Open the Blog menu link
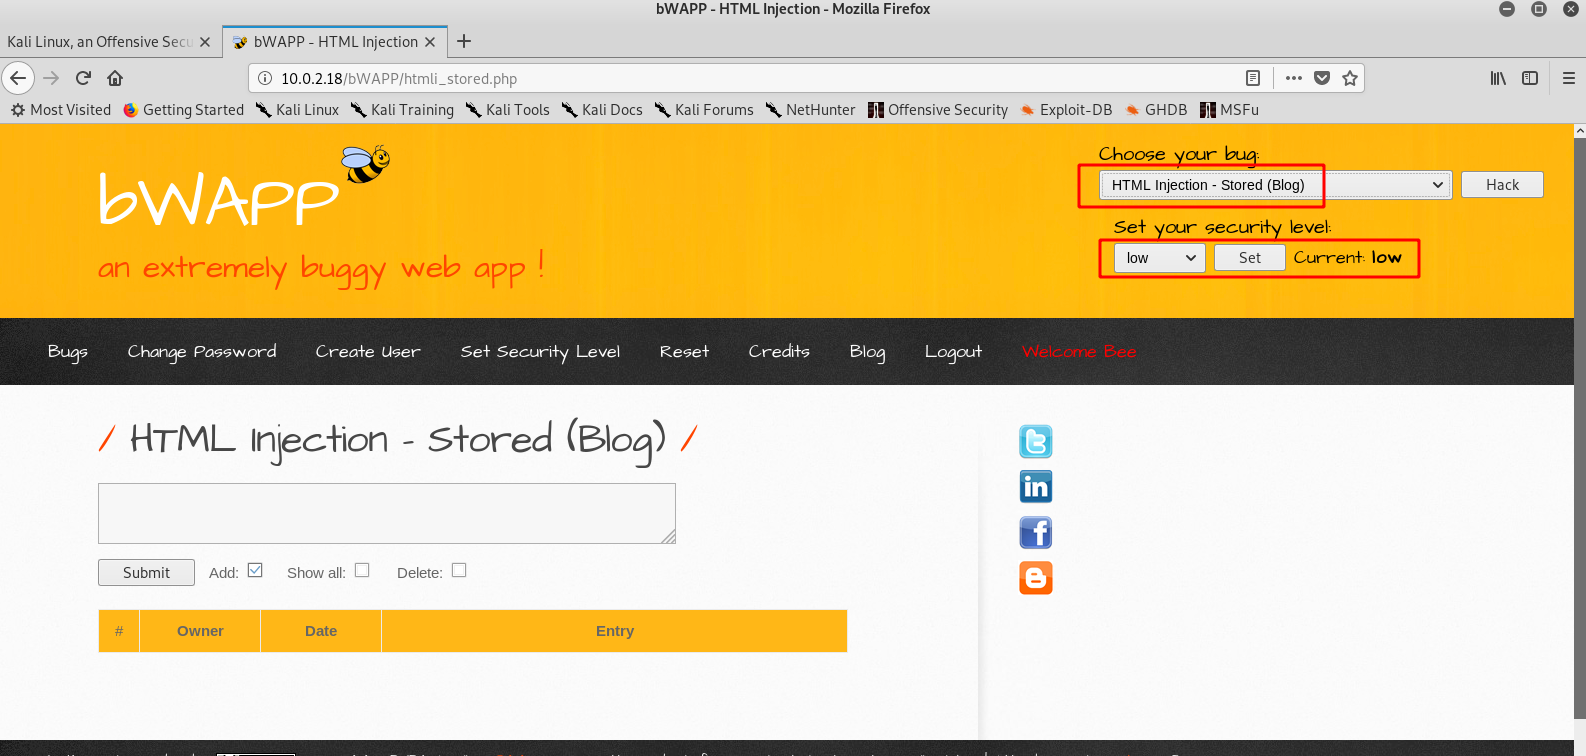Viewport: 1586px width, 756px height. point(867,352)
